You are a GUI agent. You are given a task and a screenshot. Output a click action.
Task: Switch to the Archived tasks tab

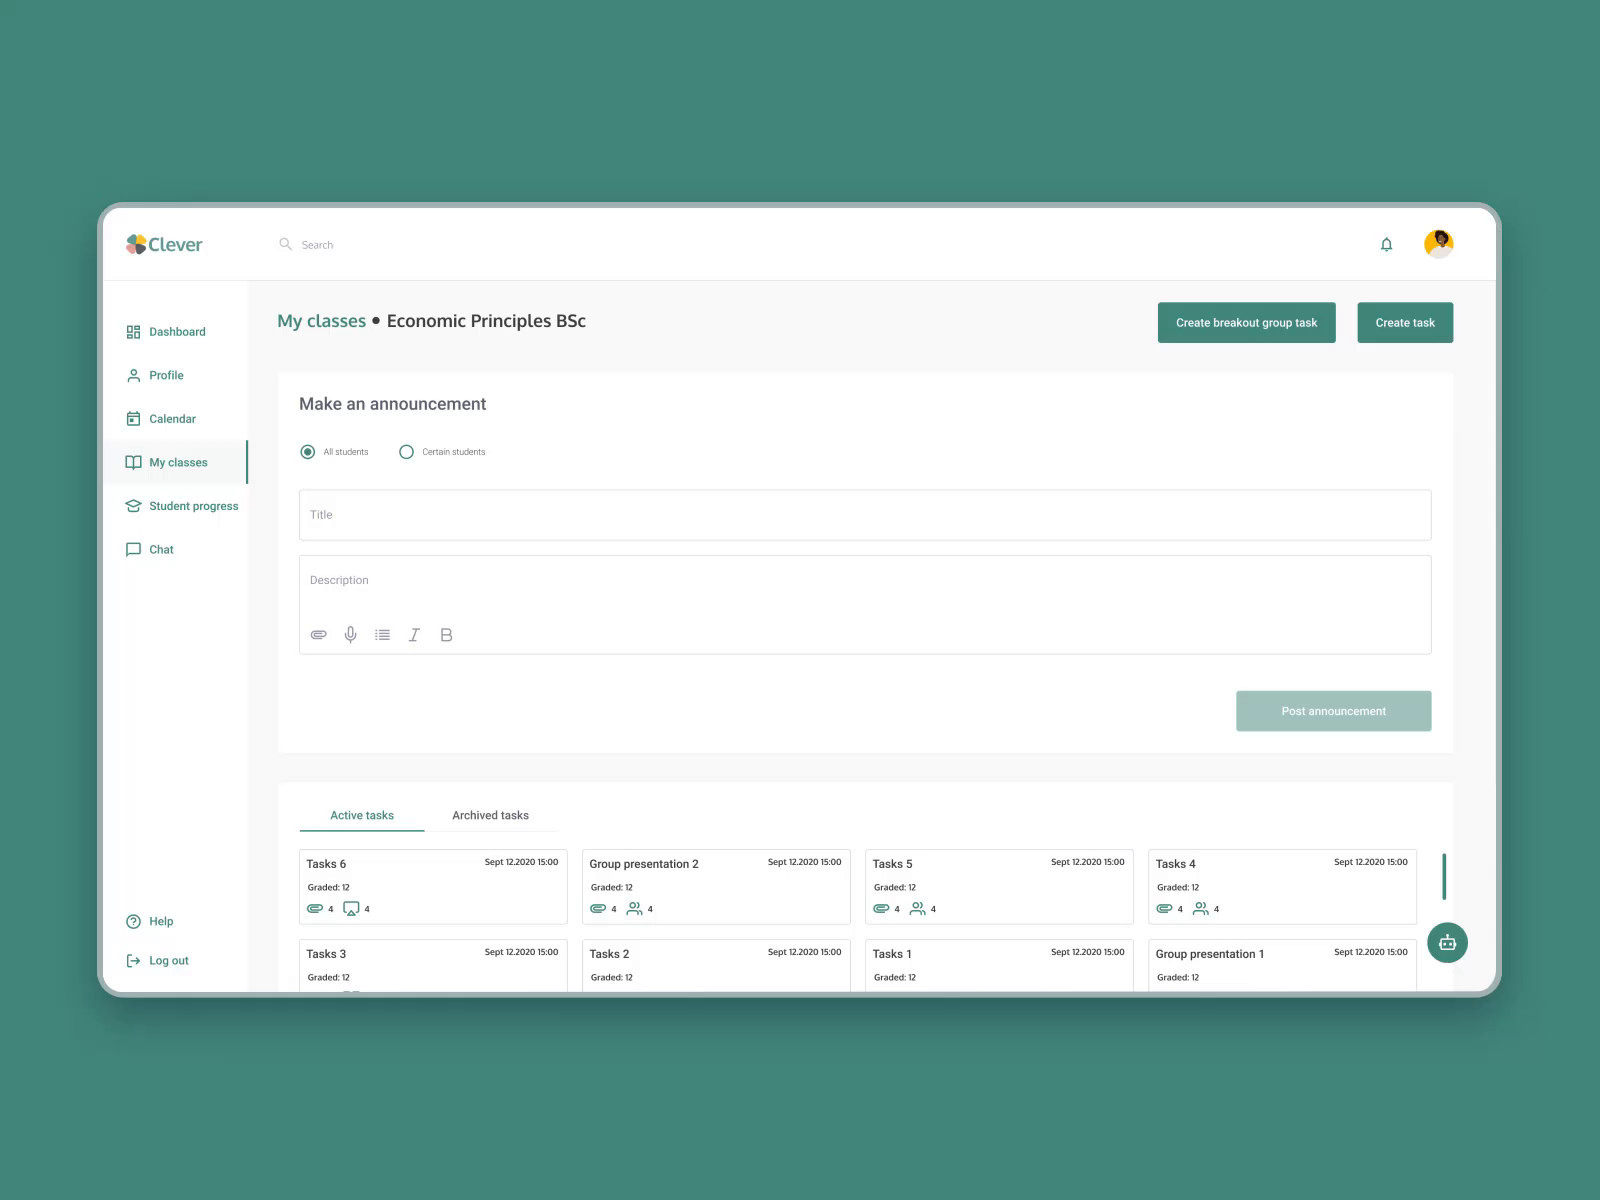click(x=489, y=815)
